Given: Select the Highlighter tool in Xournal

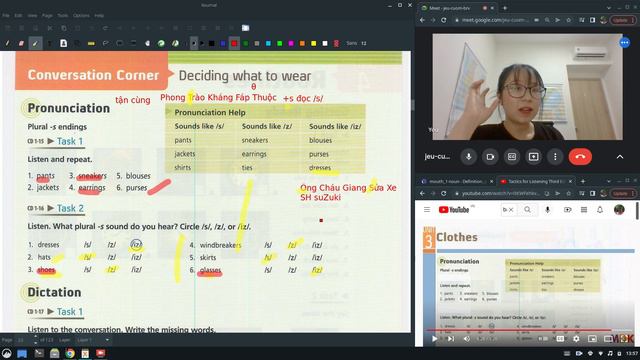Looking at the screenshot, I should tap(35, 43).
